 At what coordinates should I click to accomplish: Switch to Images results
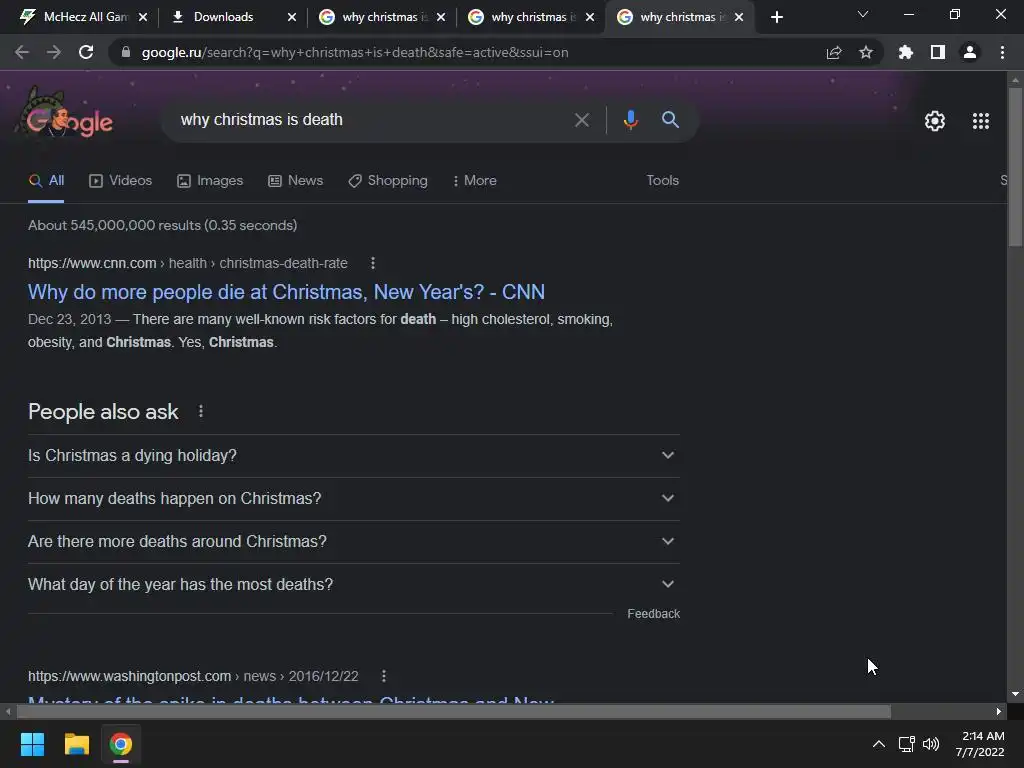(x=210, y=181)
